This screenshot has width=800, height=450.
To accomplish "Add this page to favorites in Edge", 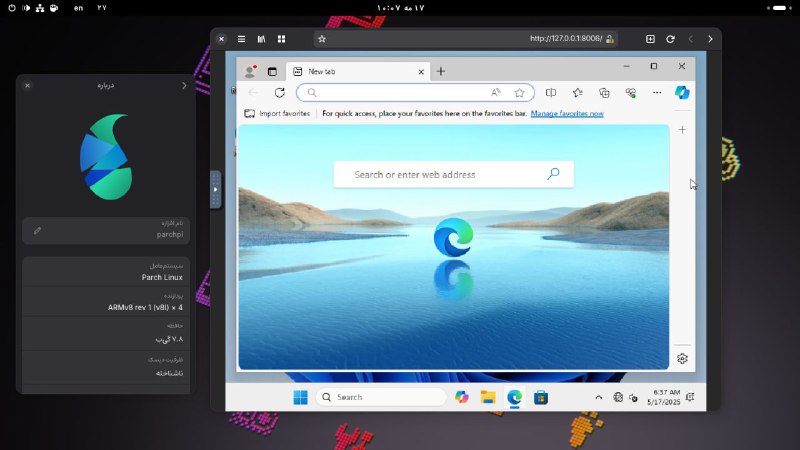I will (x=519, y=93).
